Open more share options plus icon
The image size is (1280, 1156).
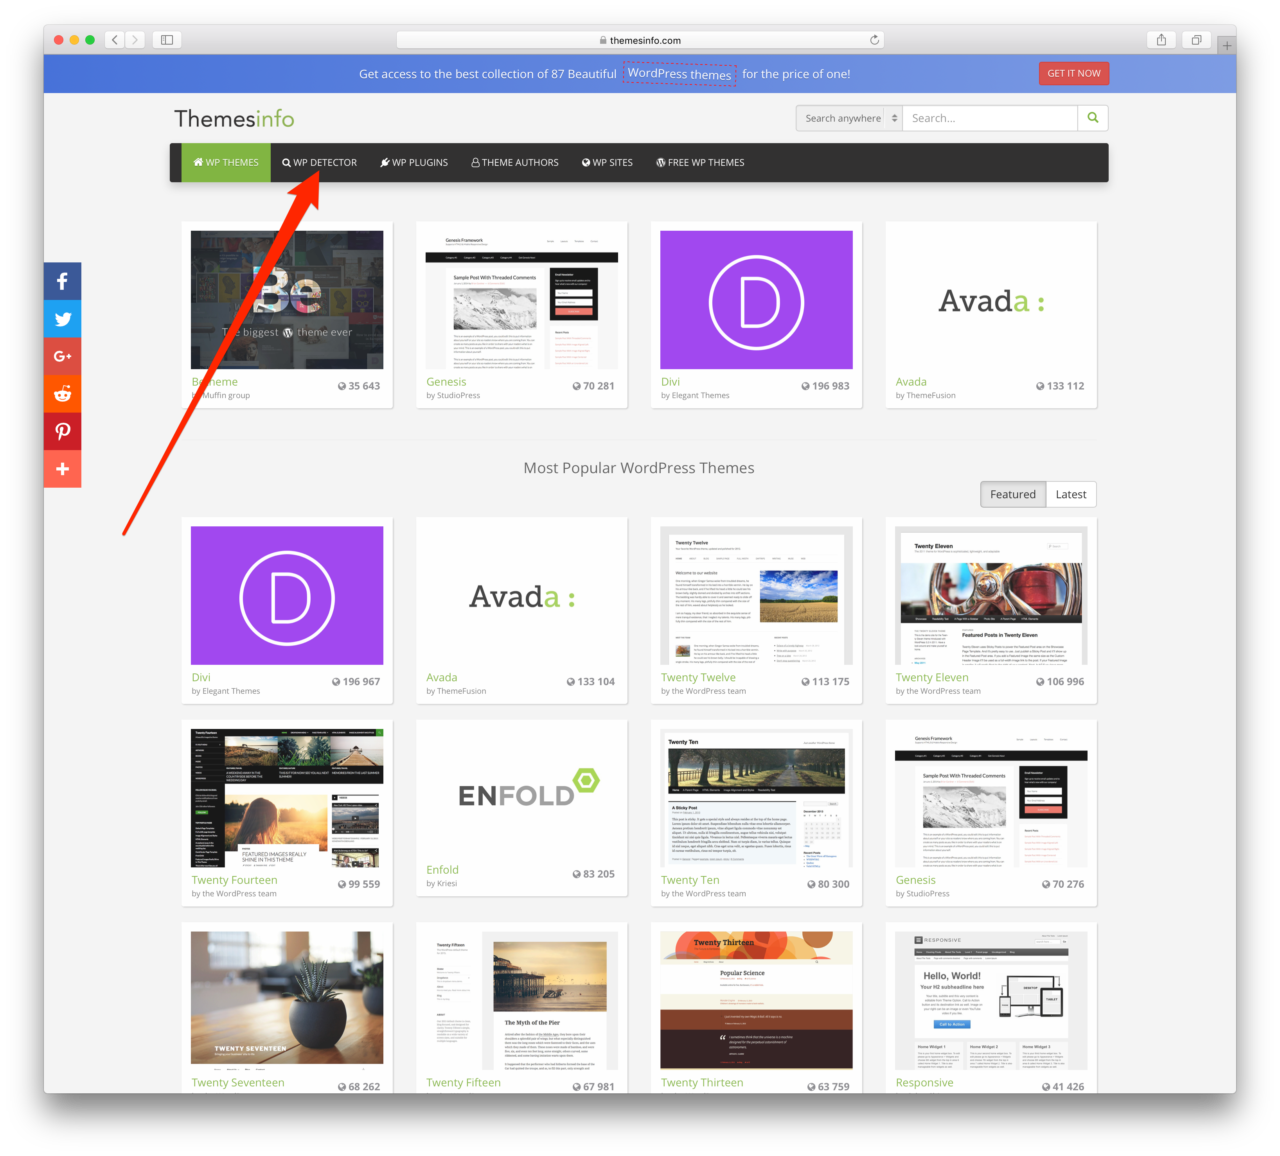pyautogui.click(x=62, y=469)
